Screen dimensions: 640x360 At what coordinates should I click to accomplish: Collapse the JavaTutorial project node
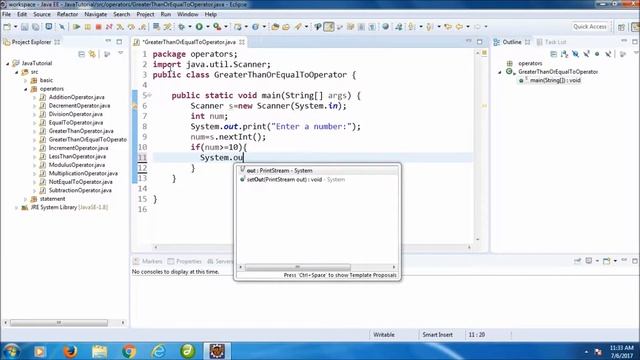(7, 64)
